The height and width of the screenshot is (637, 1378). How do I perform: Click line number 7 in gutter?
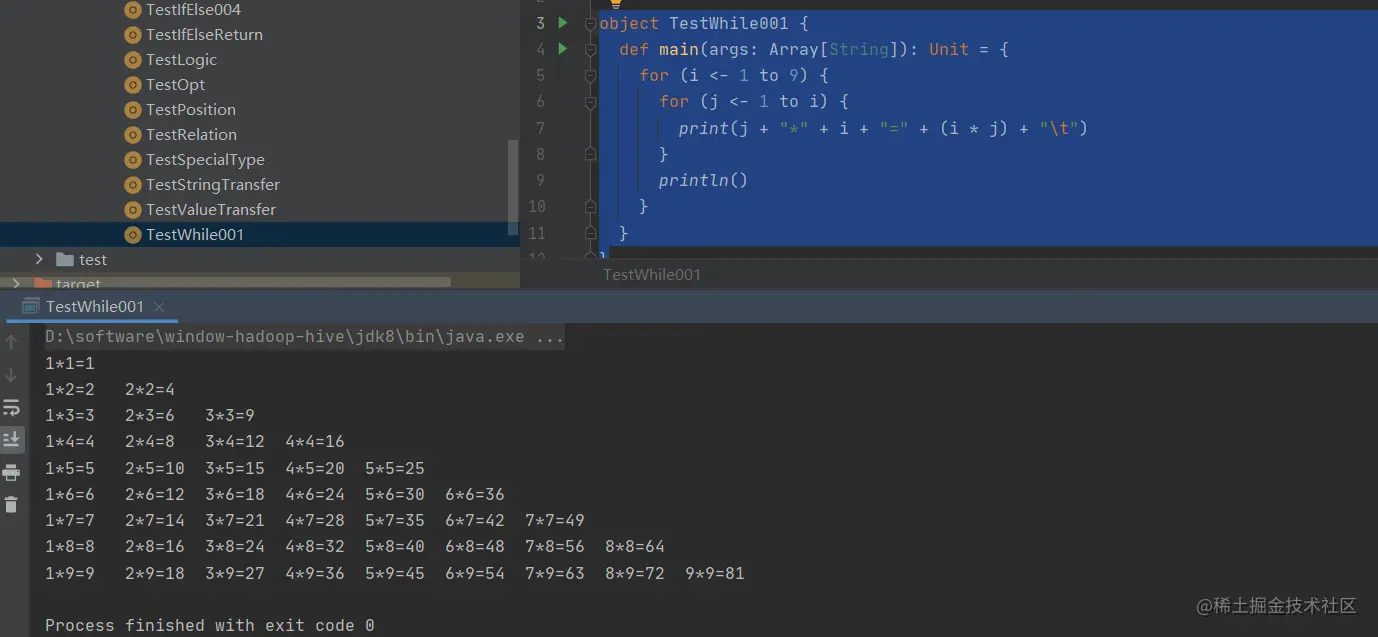click(540, 128)
